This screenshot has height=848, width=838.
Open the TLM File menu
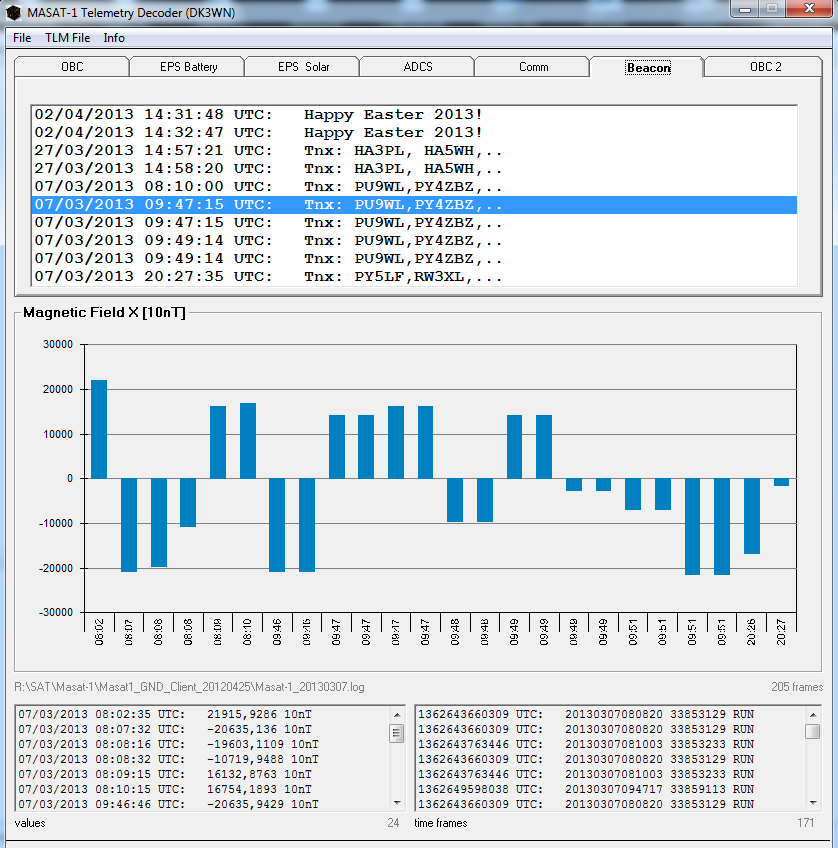coord(67,38)
